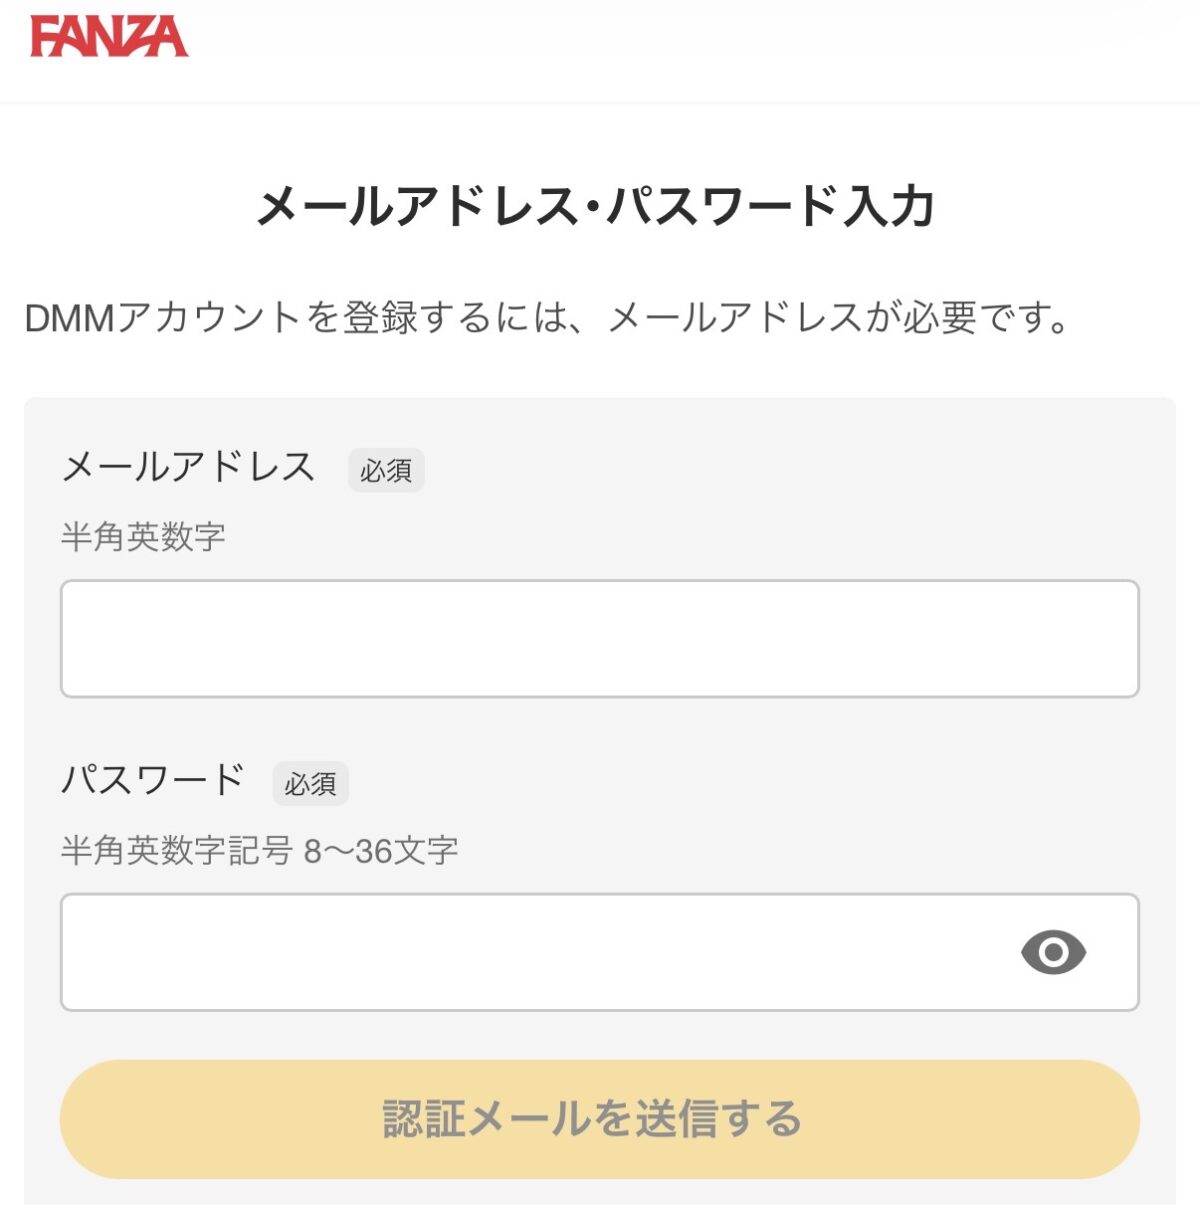Click the email address input field

point(600,638)
